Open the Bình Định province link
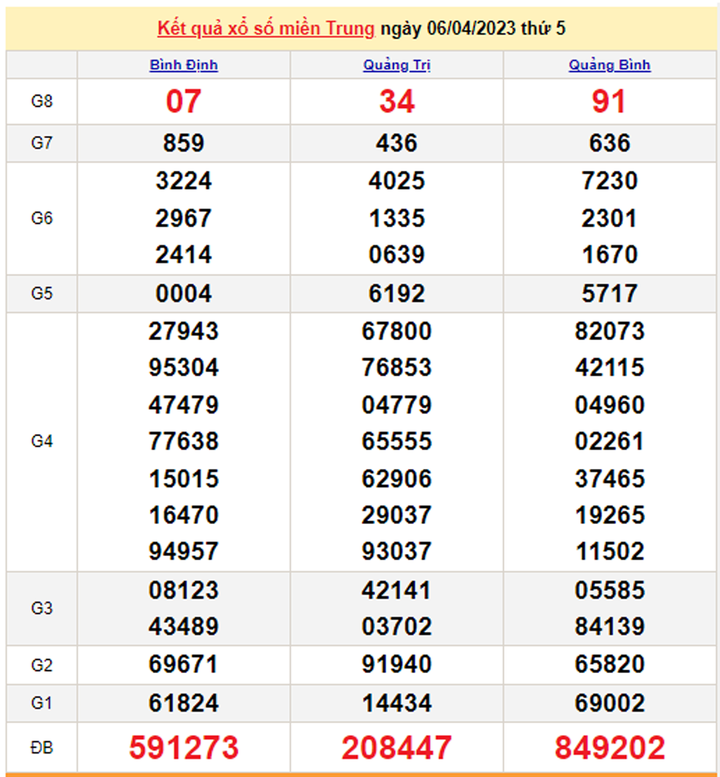The height and width of the screenshot is (777, 720). pyautogui.click(x=184, y=65)
